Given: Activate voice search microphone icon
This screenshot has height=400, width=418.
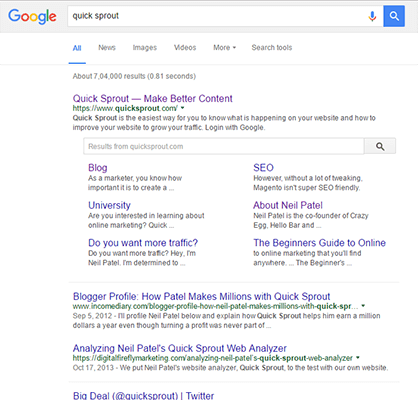Looking at the screenshot, I should pos(372,16).
